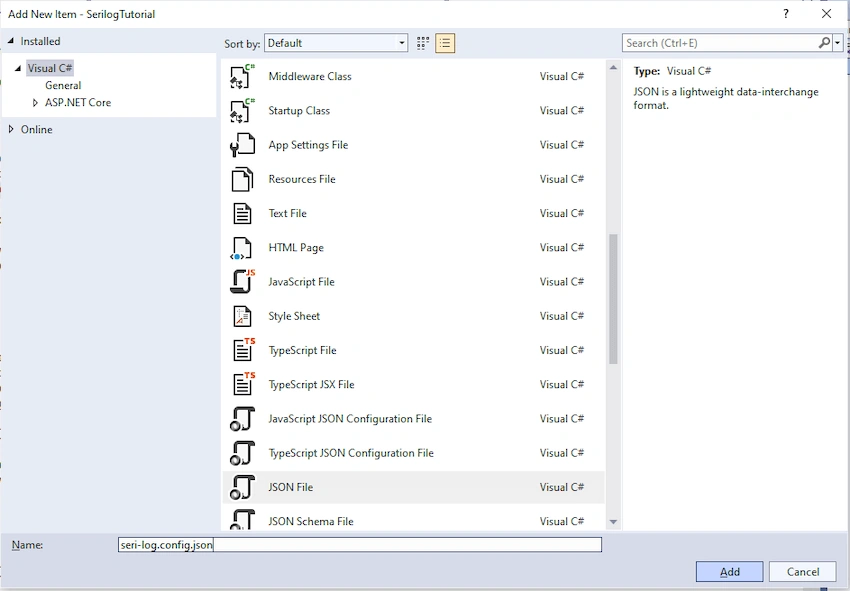850x591 pixels.
Task: Select JavaScript JSON Configuration File icon
Action: tap(242, 419)
